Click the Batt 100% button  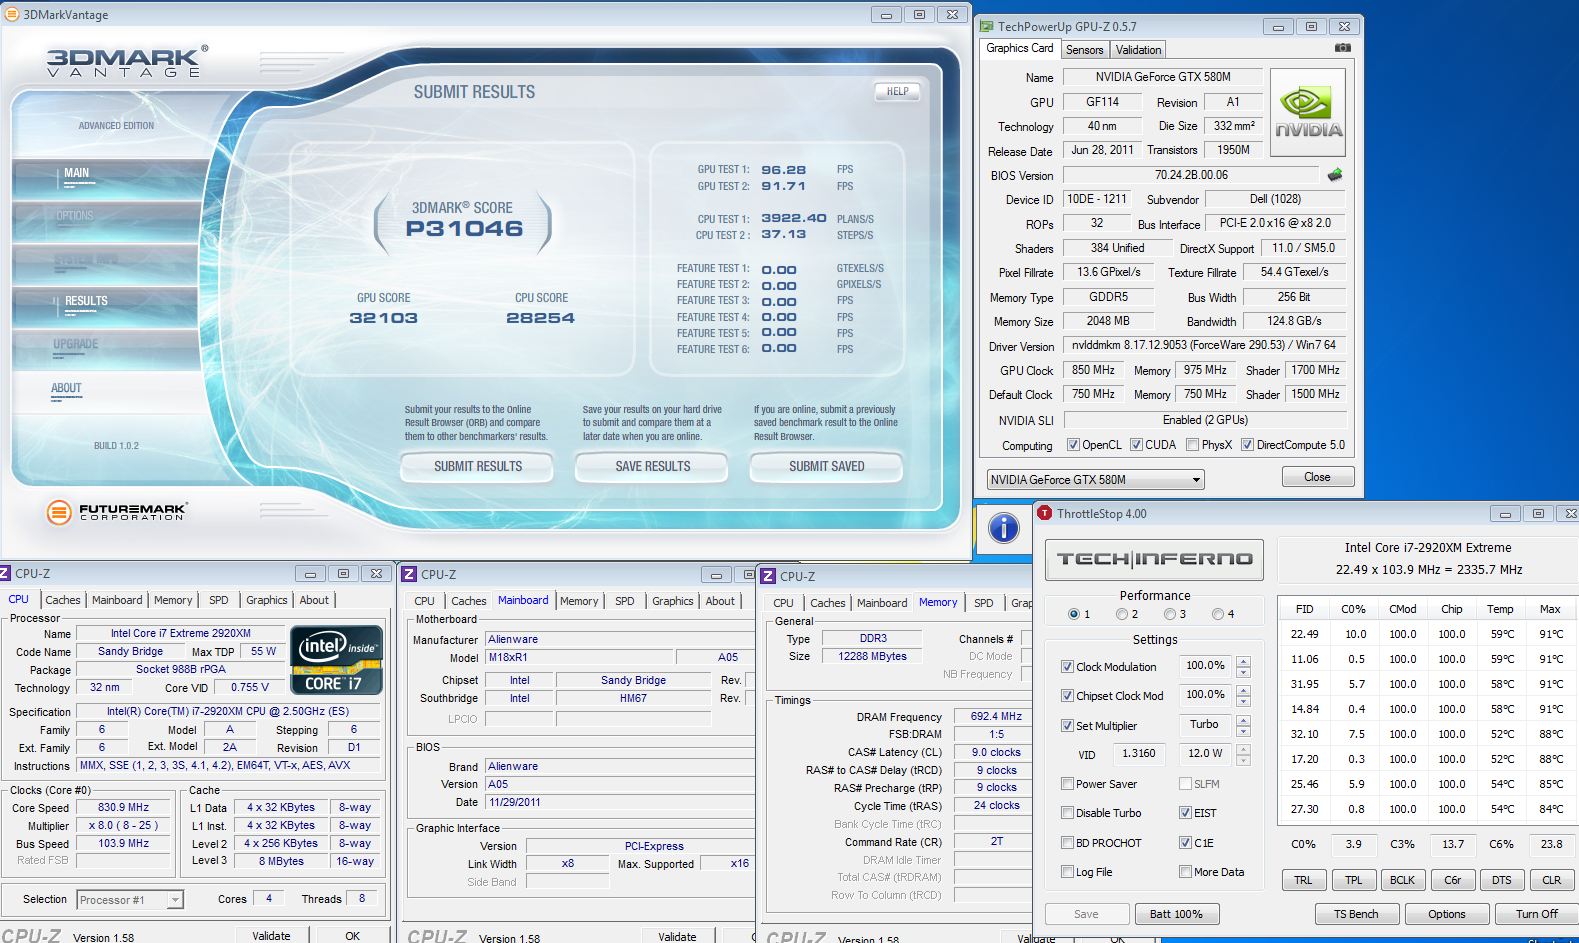coord(1175,914)
